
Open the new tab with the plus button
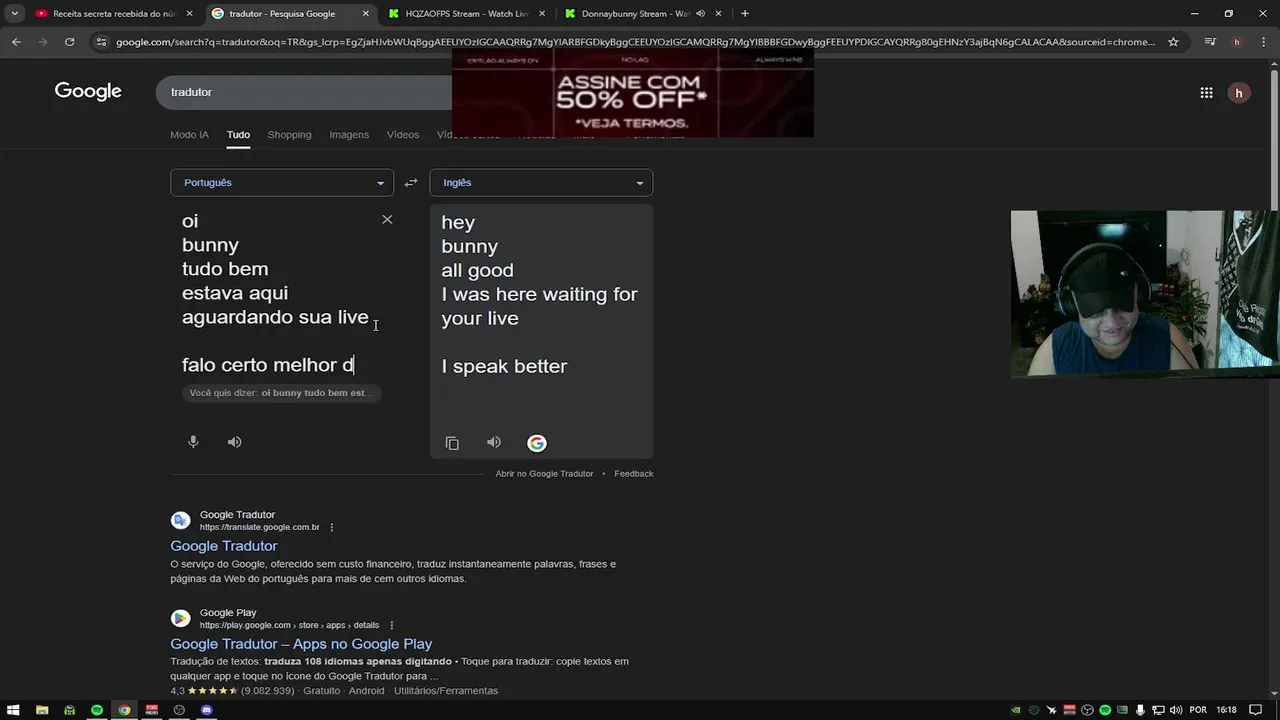click(745, 14)
